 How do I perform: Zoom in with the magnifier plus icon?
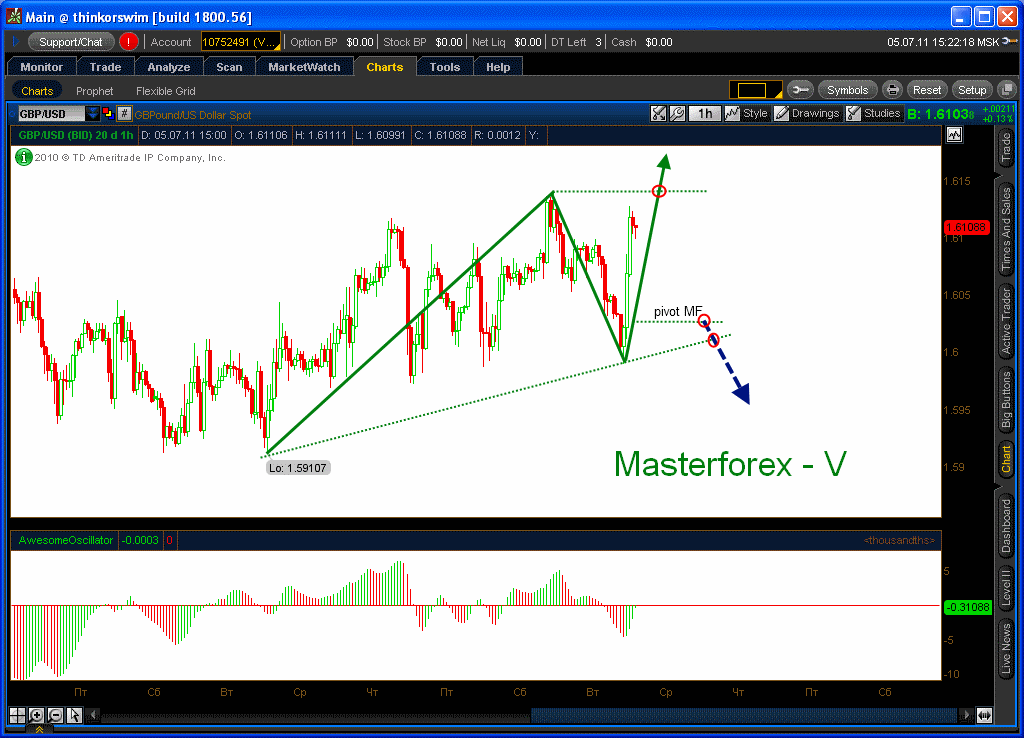36,715
